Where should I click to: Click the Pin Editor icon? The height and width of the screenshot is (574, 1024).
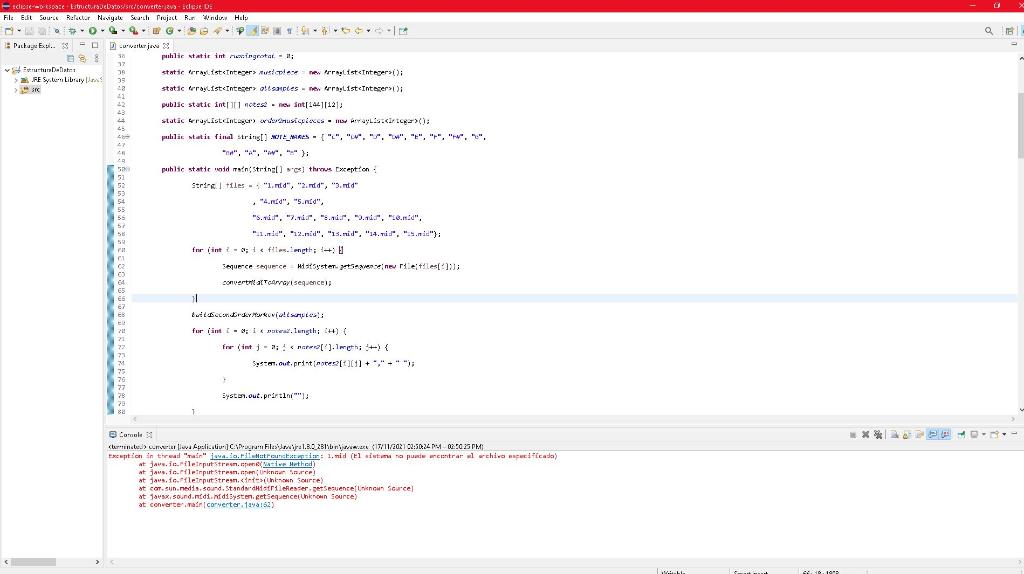tap(403, 31)
